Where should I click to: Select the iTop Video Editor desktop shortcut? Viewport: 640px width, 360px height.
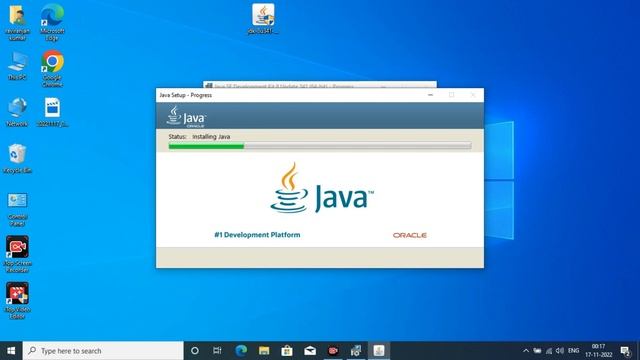pos(17,300)
